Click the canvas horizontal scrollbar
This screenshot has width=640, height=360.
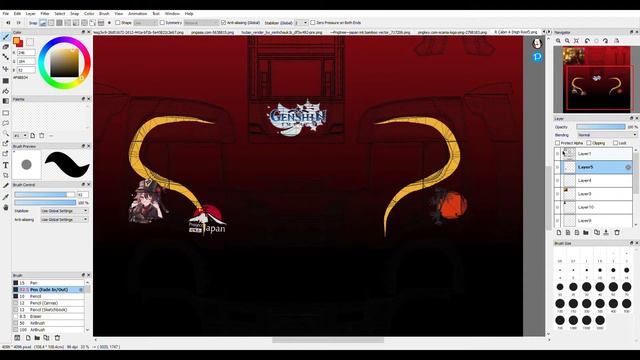pyautogui.click(x=328, y=340)
